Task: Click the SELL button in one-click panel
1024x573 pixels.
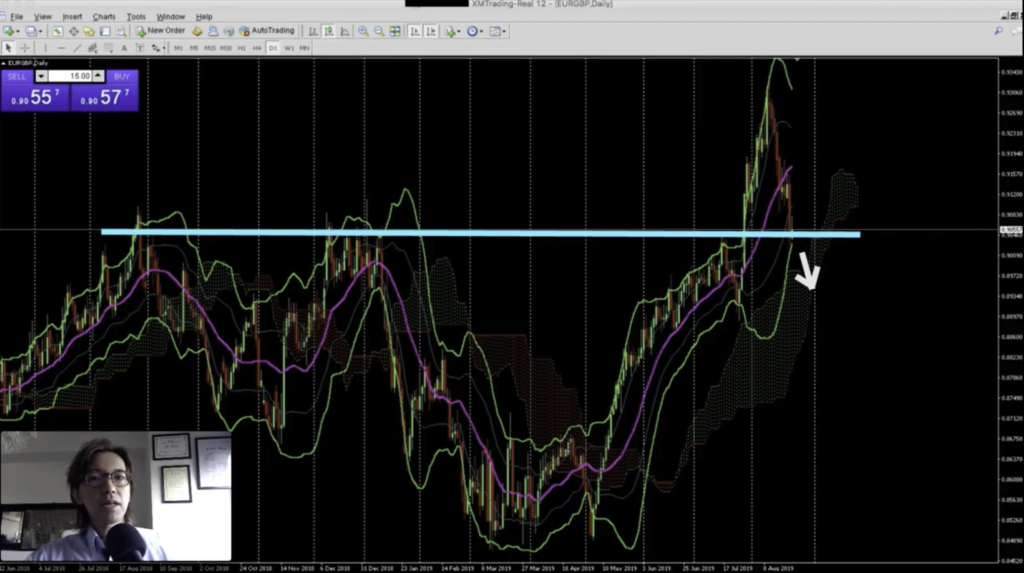Action: point(17,76)
